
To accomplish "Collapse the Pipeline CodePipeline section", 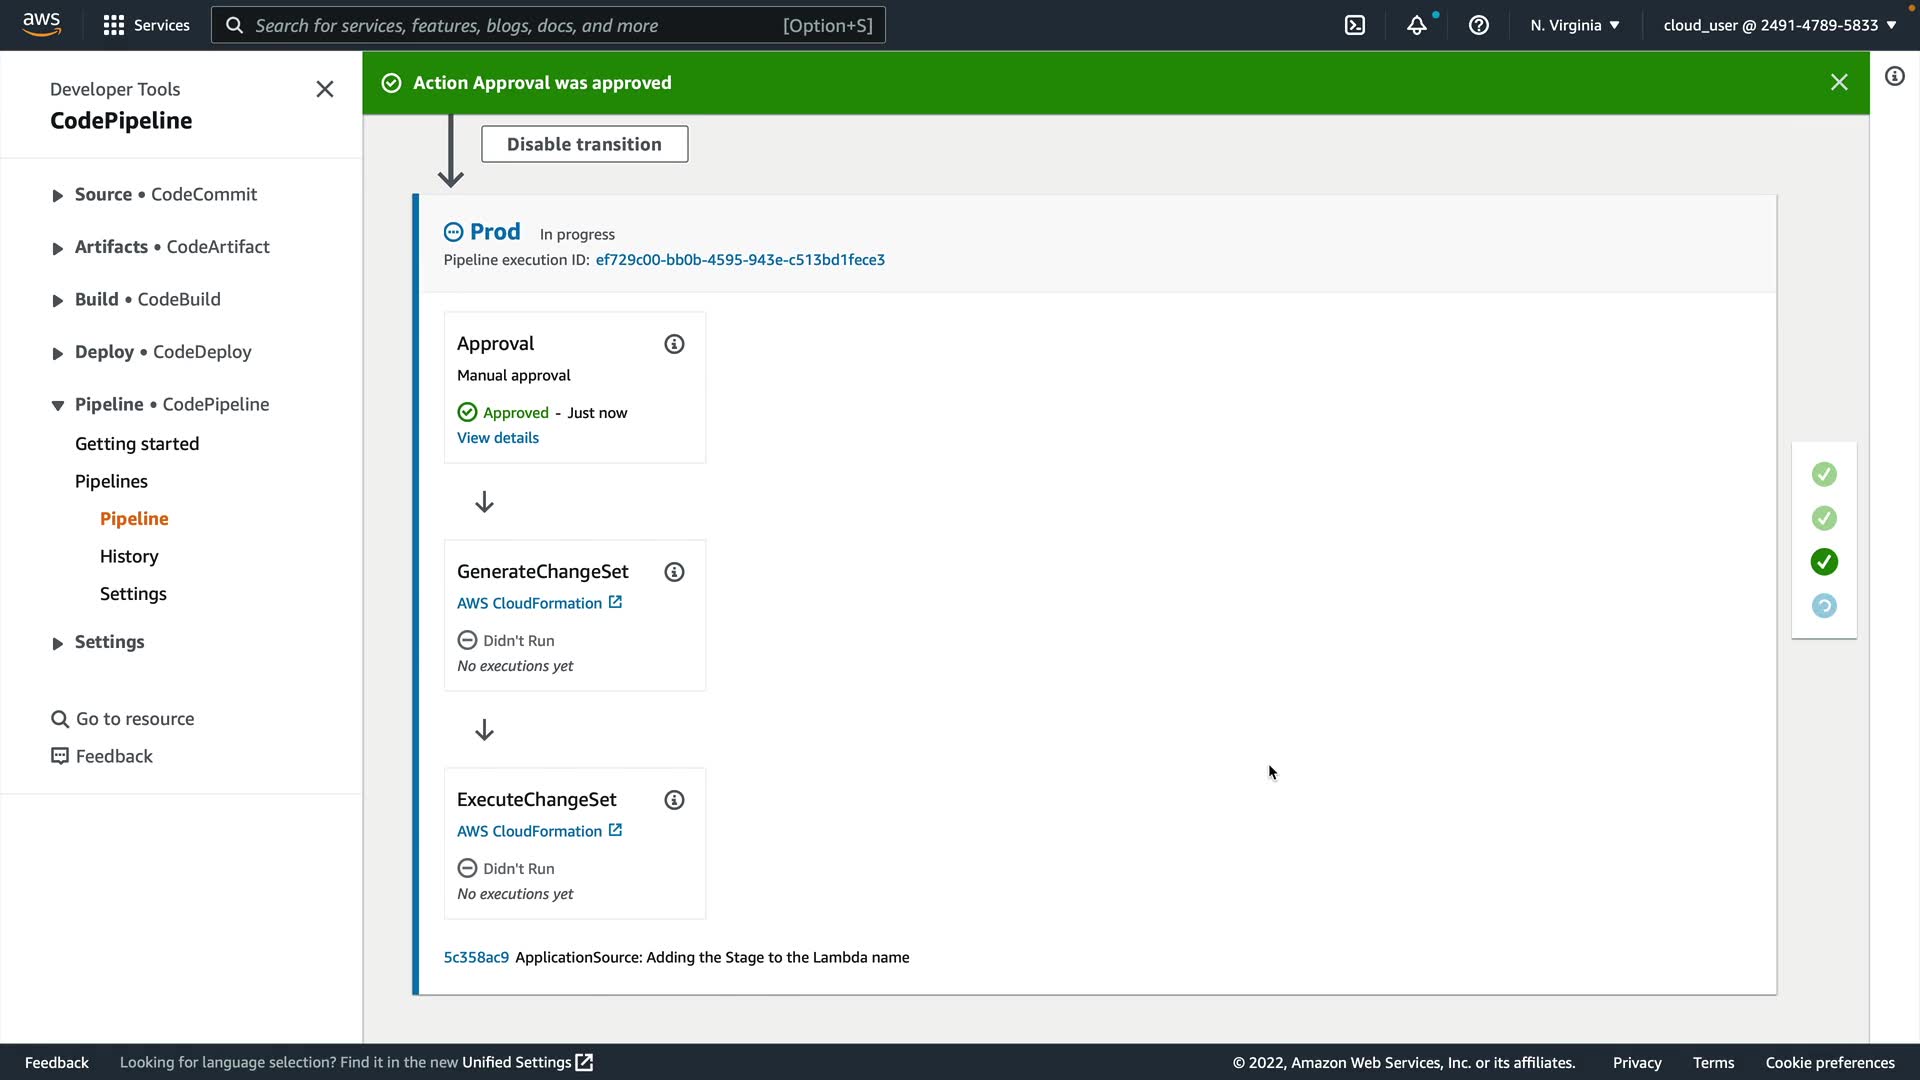I will coord(57,405).
